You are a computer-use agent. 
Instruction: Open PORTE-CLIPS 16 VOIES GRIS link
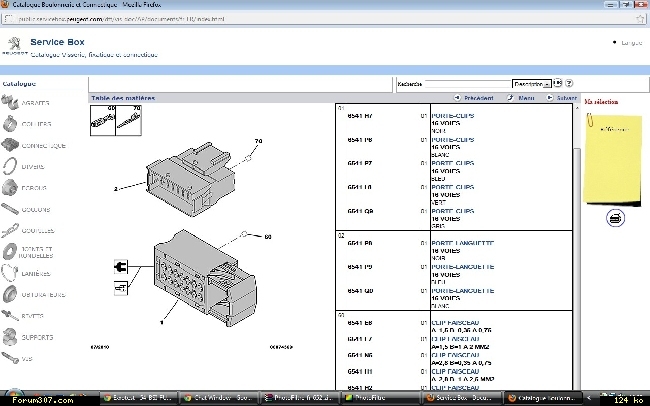(x=453, y=211)
